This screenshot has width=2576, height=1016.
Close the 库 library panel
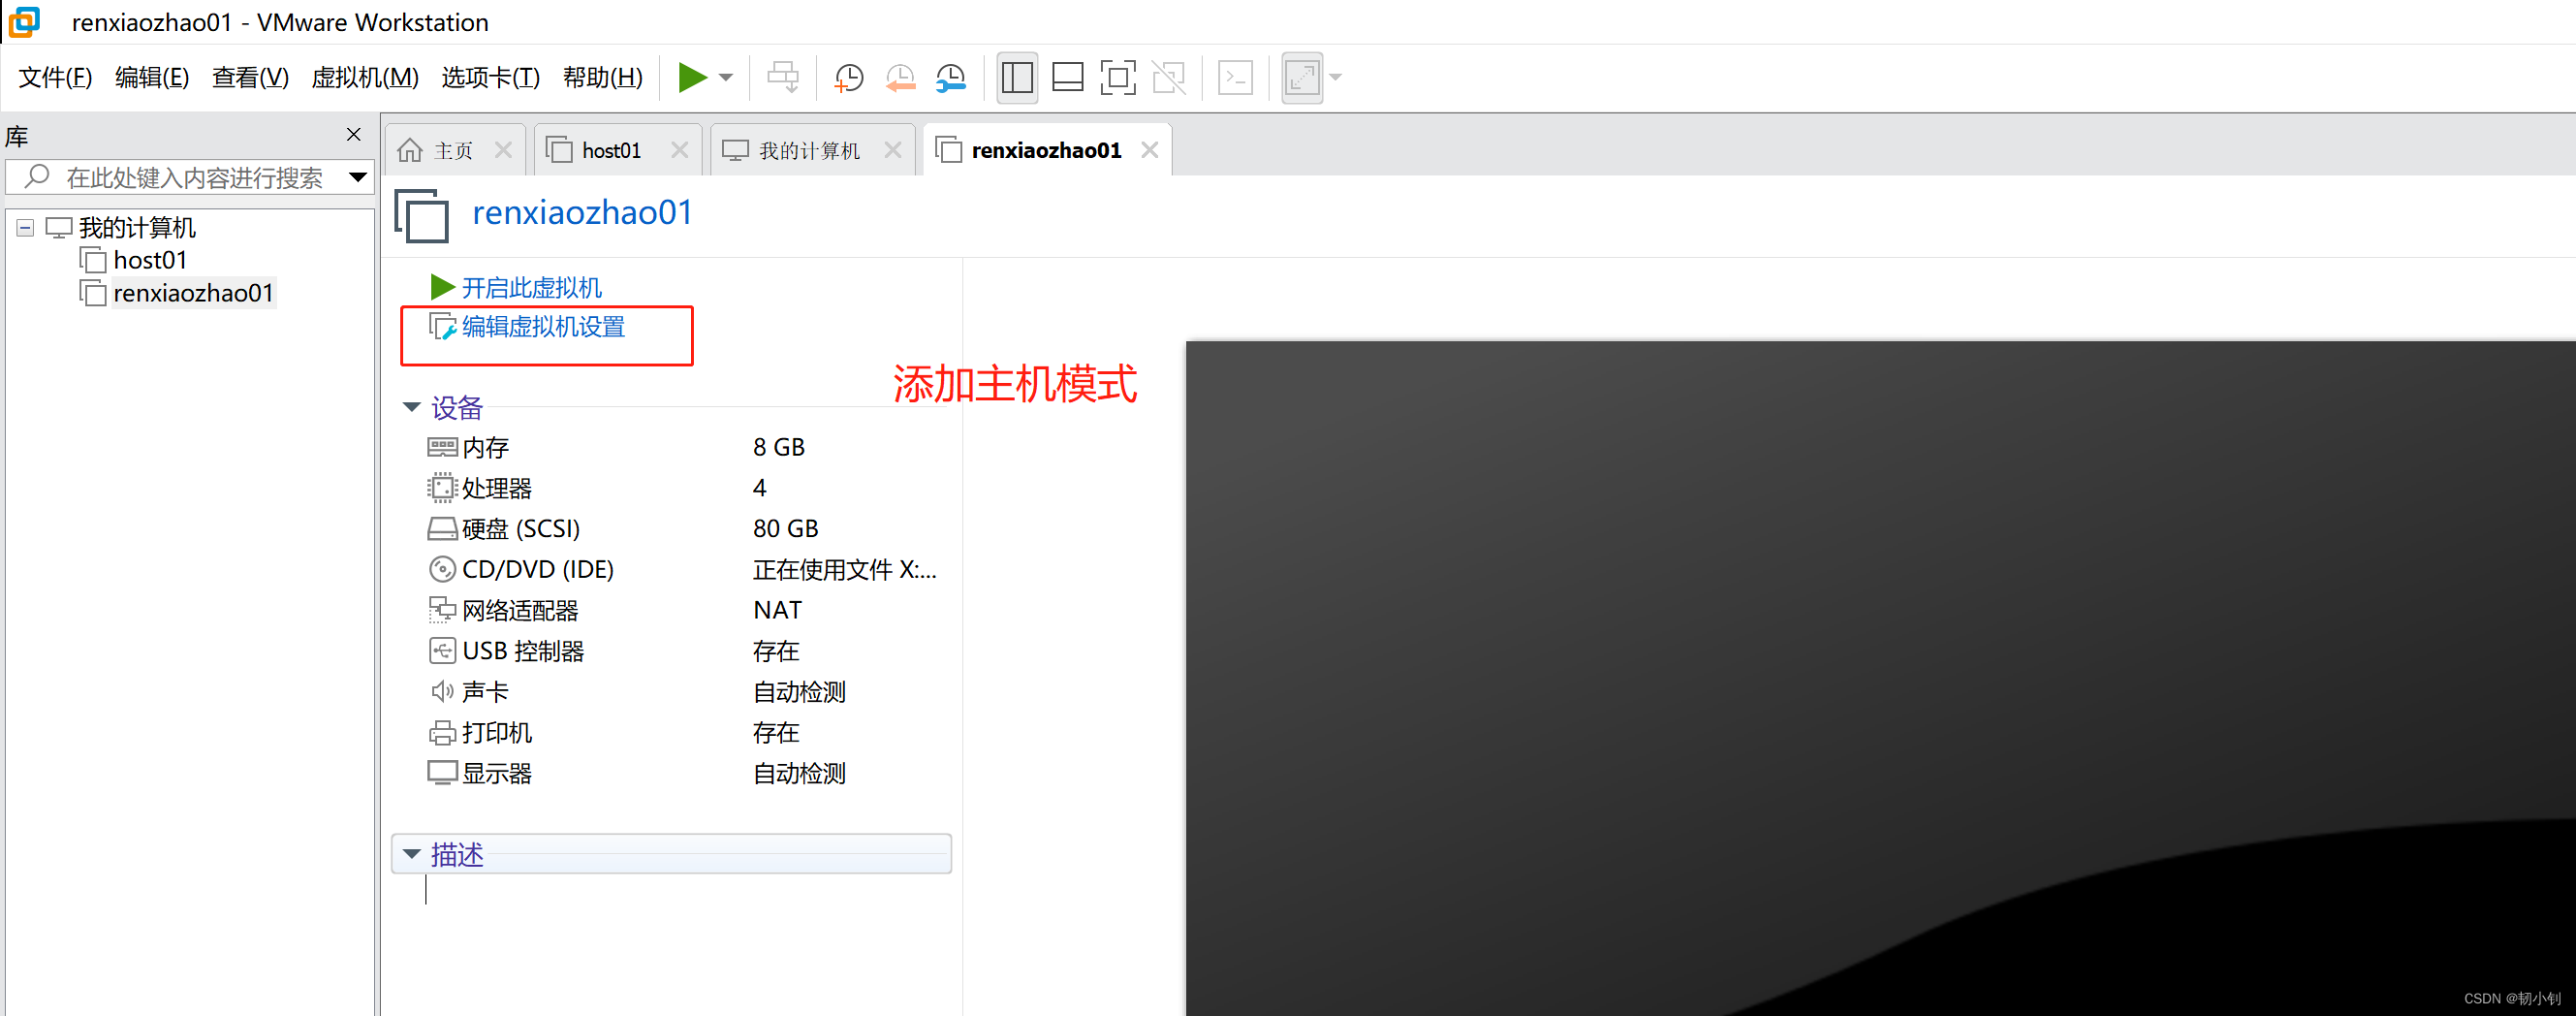pos(353,134)
